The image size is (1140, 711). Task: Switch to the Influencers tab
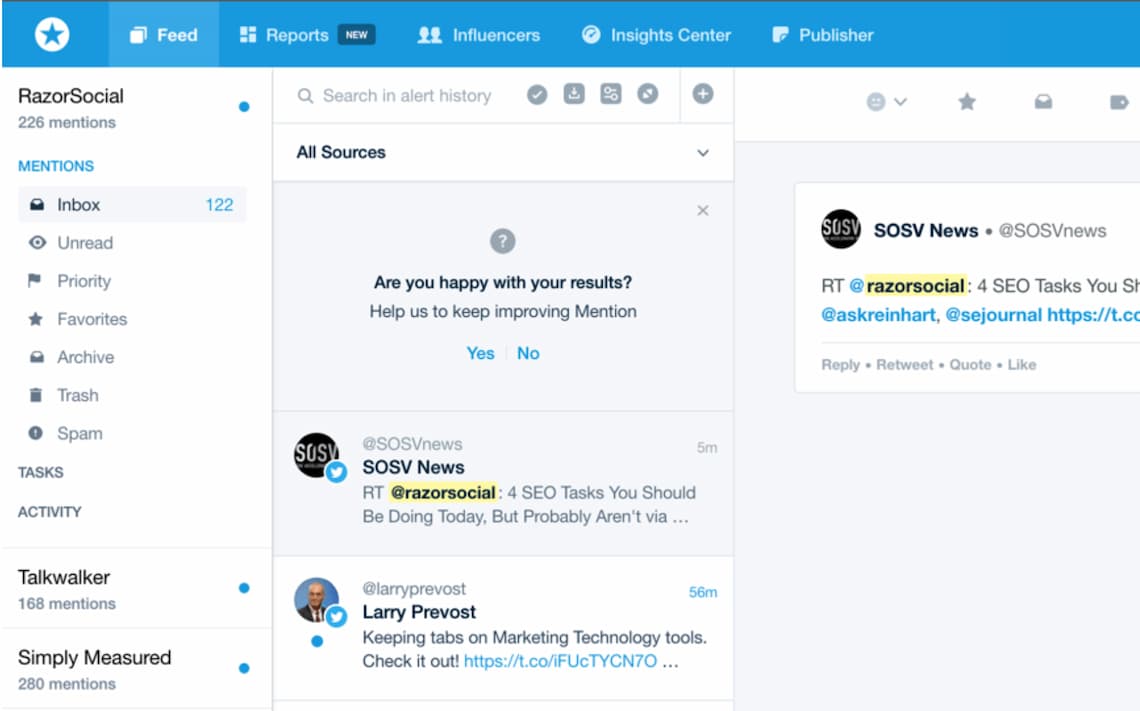tap(479, 35)
